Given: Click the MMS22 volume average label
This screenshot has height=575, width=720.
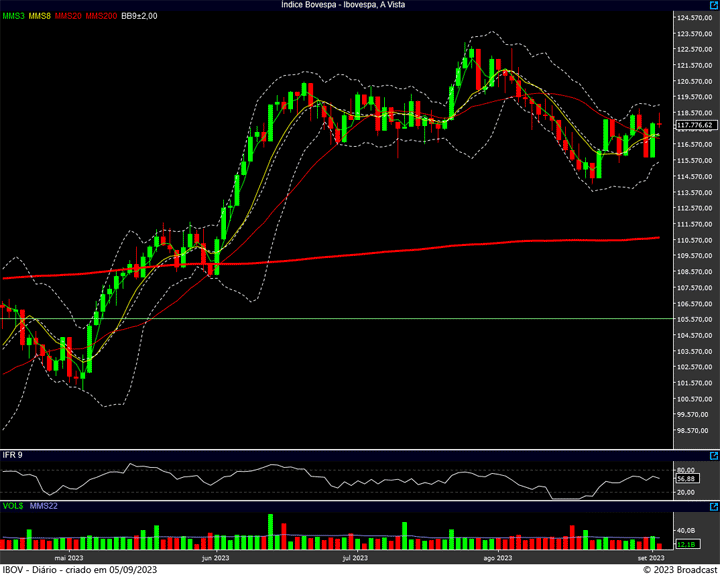Looking at the screenshot, I should (45, 507).
